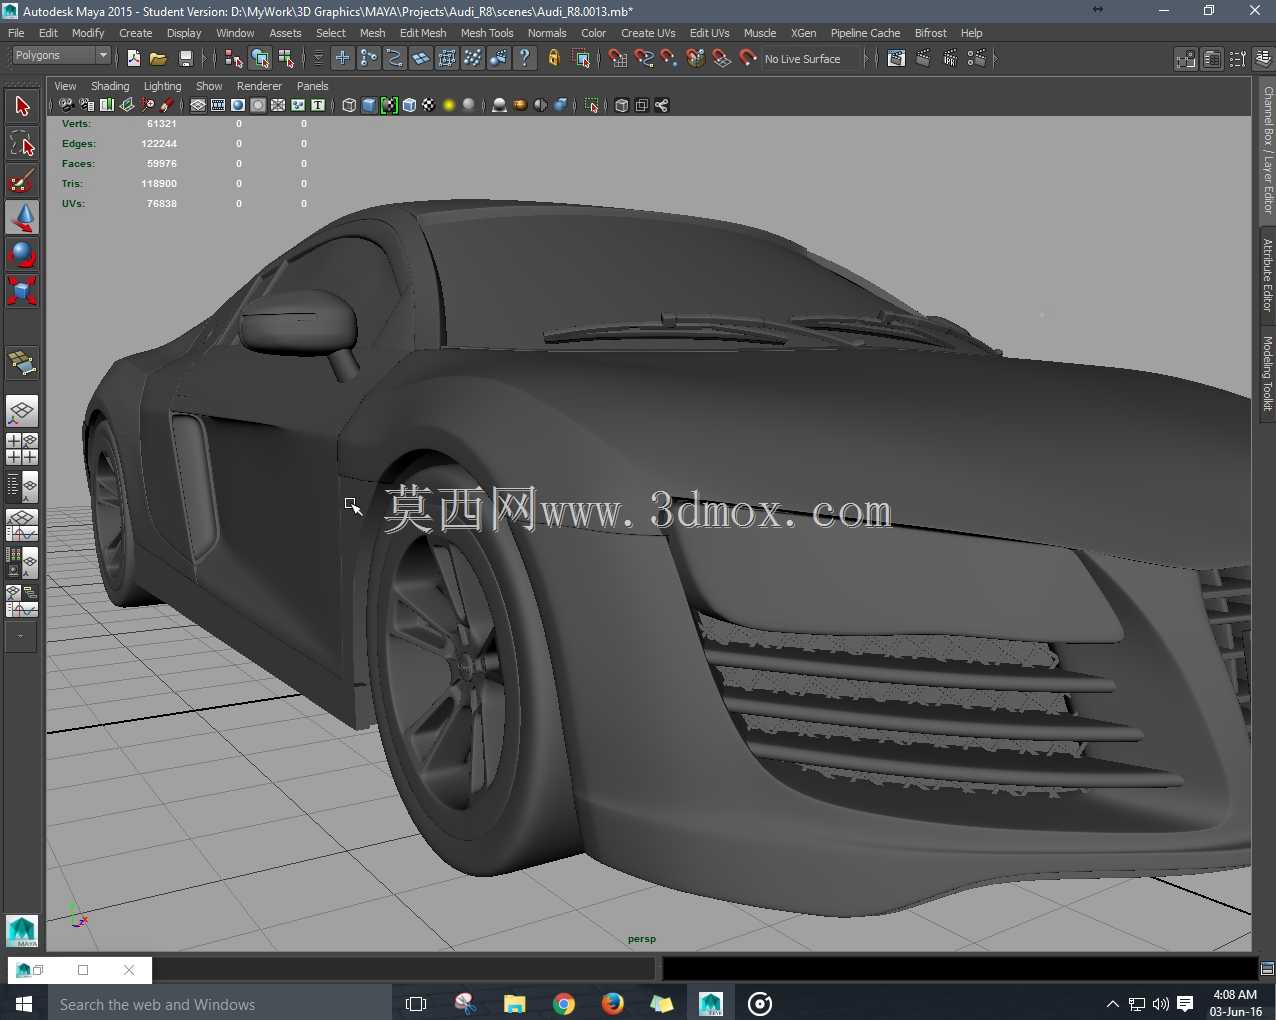Open the Render View window icon
The height and width of the screenshot is (1020, 1276).
896,59
